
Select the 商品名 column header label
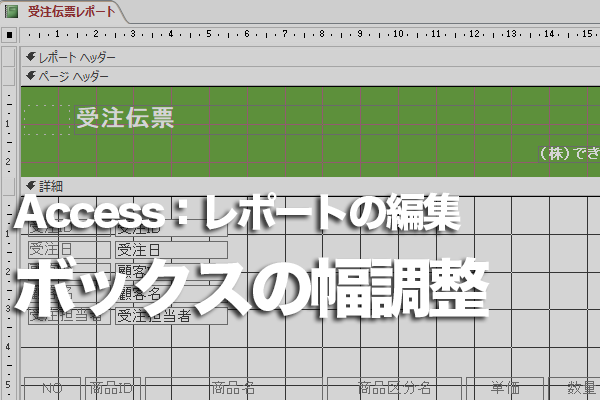click(x=233, y=389)
